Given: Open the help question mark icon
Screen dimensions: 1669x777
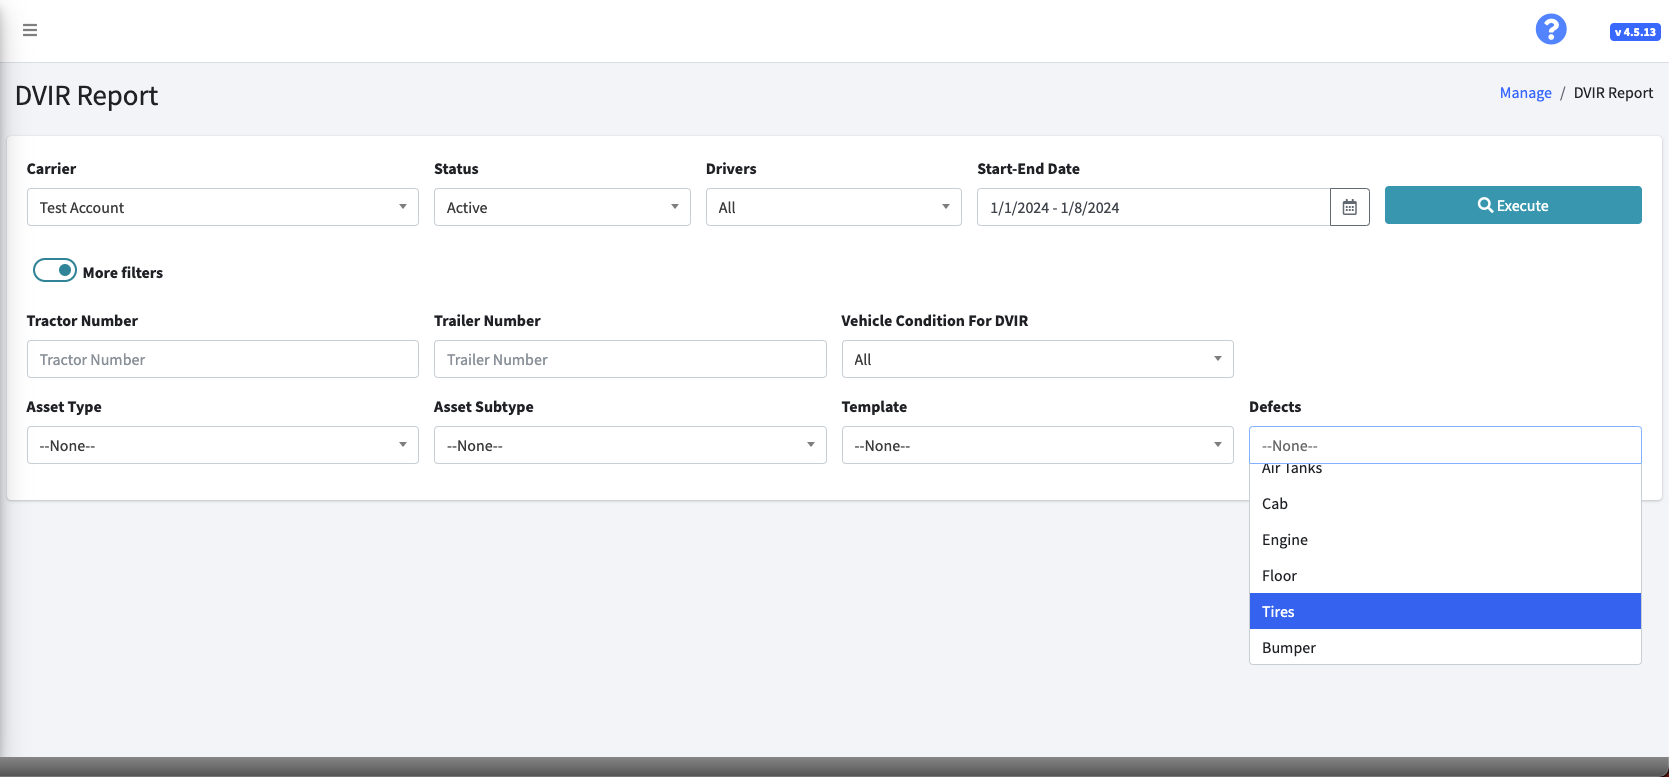Looking at the screenshot, I should tap(1551, 29).
